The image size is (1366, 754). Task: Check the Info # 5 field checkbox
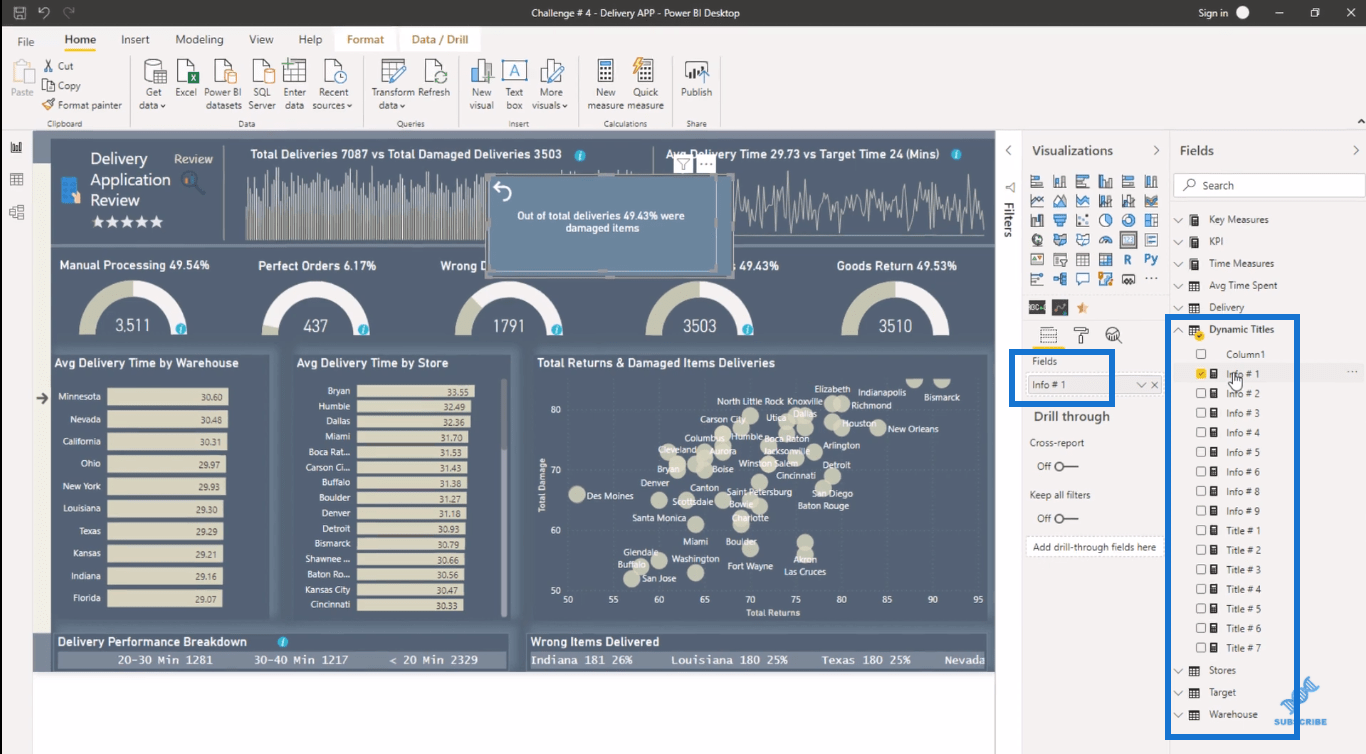[1201, 452]
